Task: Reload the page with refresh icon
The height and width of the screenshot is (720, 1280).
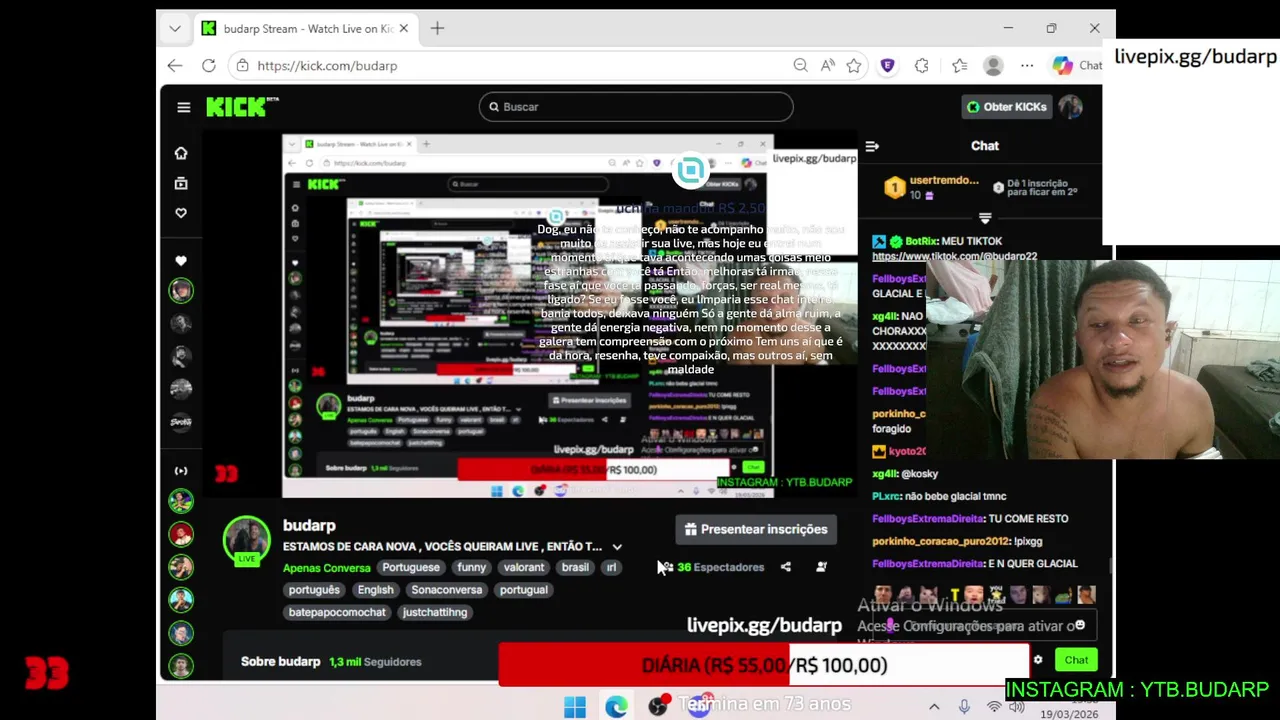Action: 208,66
